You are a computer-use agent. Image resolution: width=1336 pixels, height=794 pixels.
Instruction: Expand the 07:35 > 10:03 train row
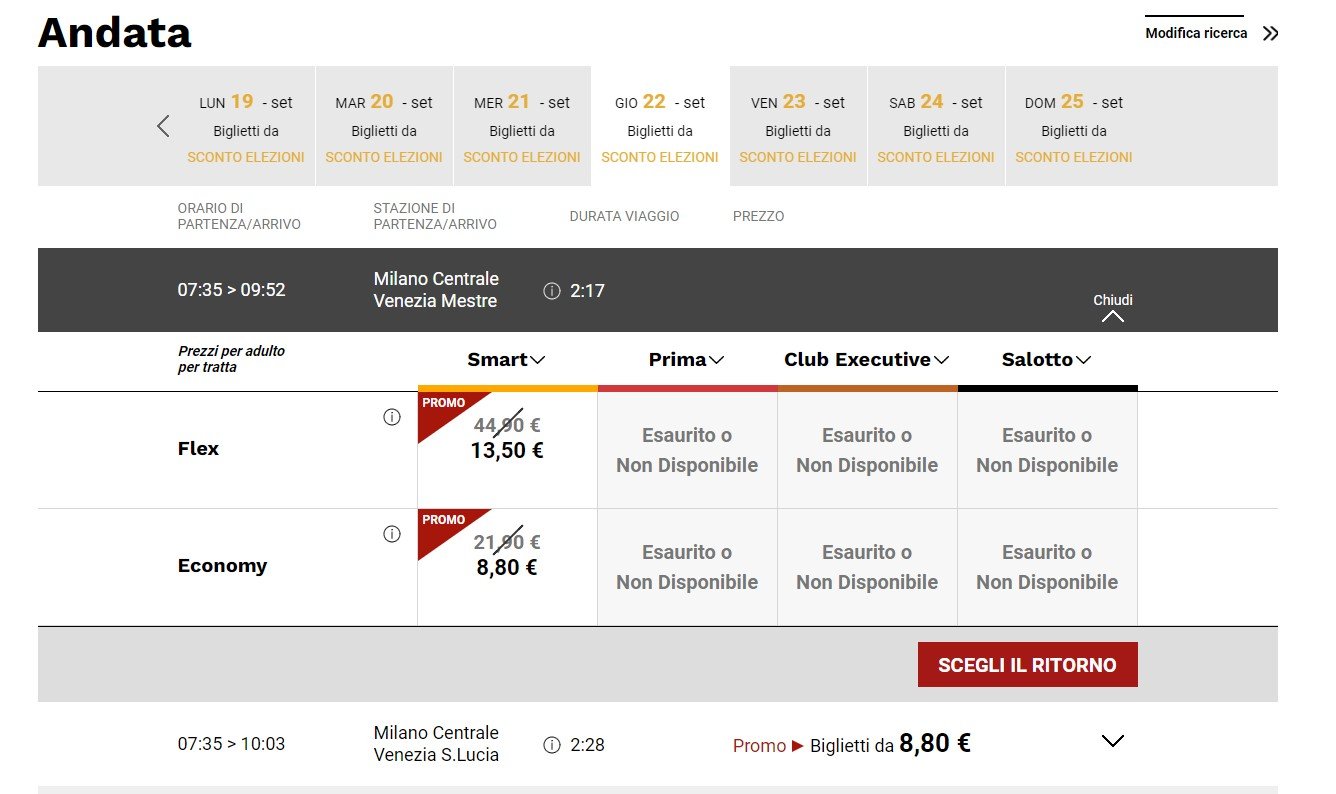pyautogui.click(x=1112, y=741)
